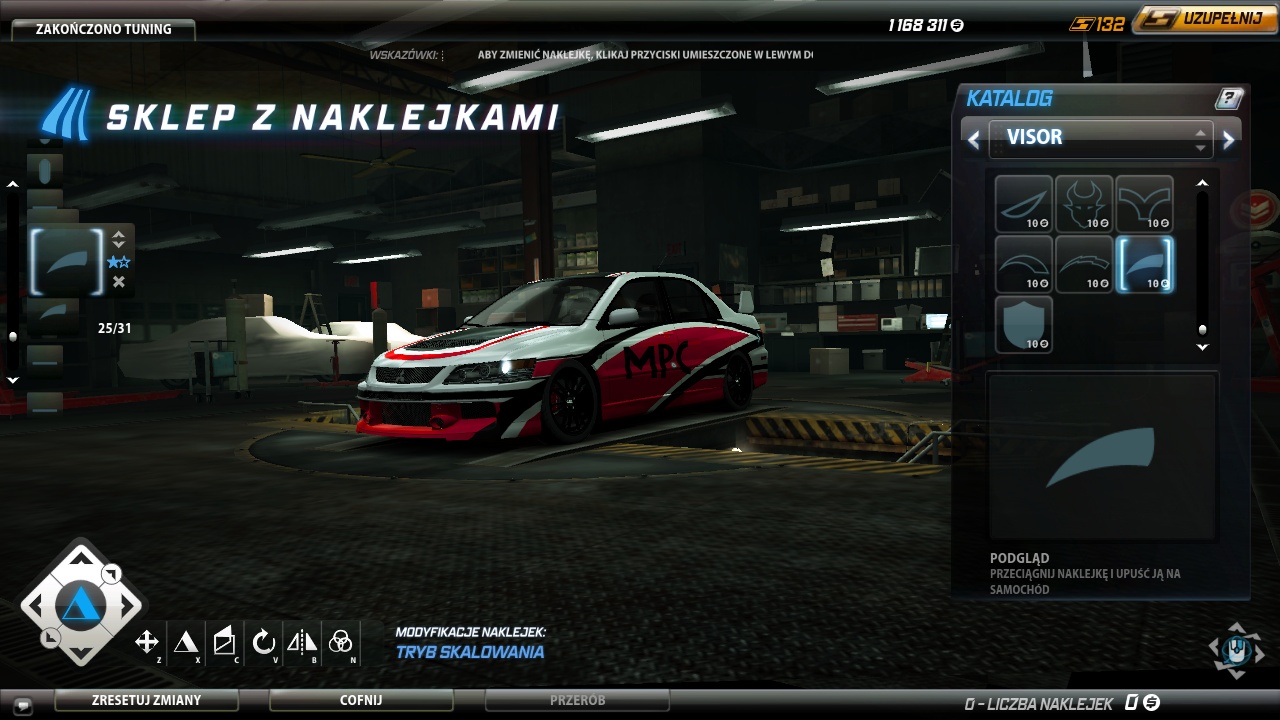Click the robot mascot navigation icon
The image size is (1280, 720).
(1237, 650)
